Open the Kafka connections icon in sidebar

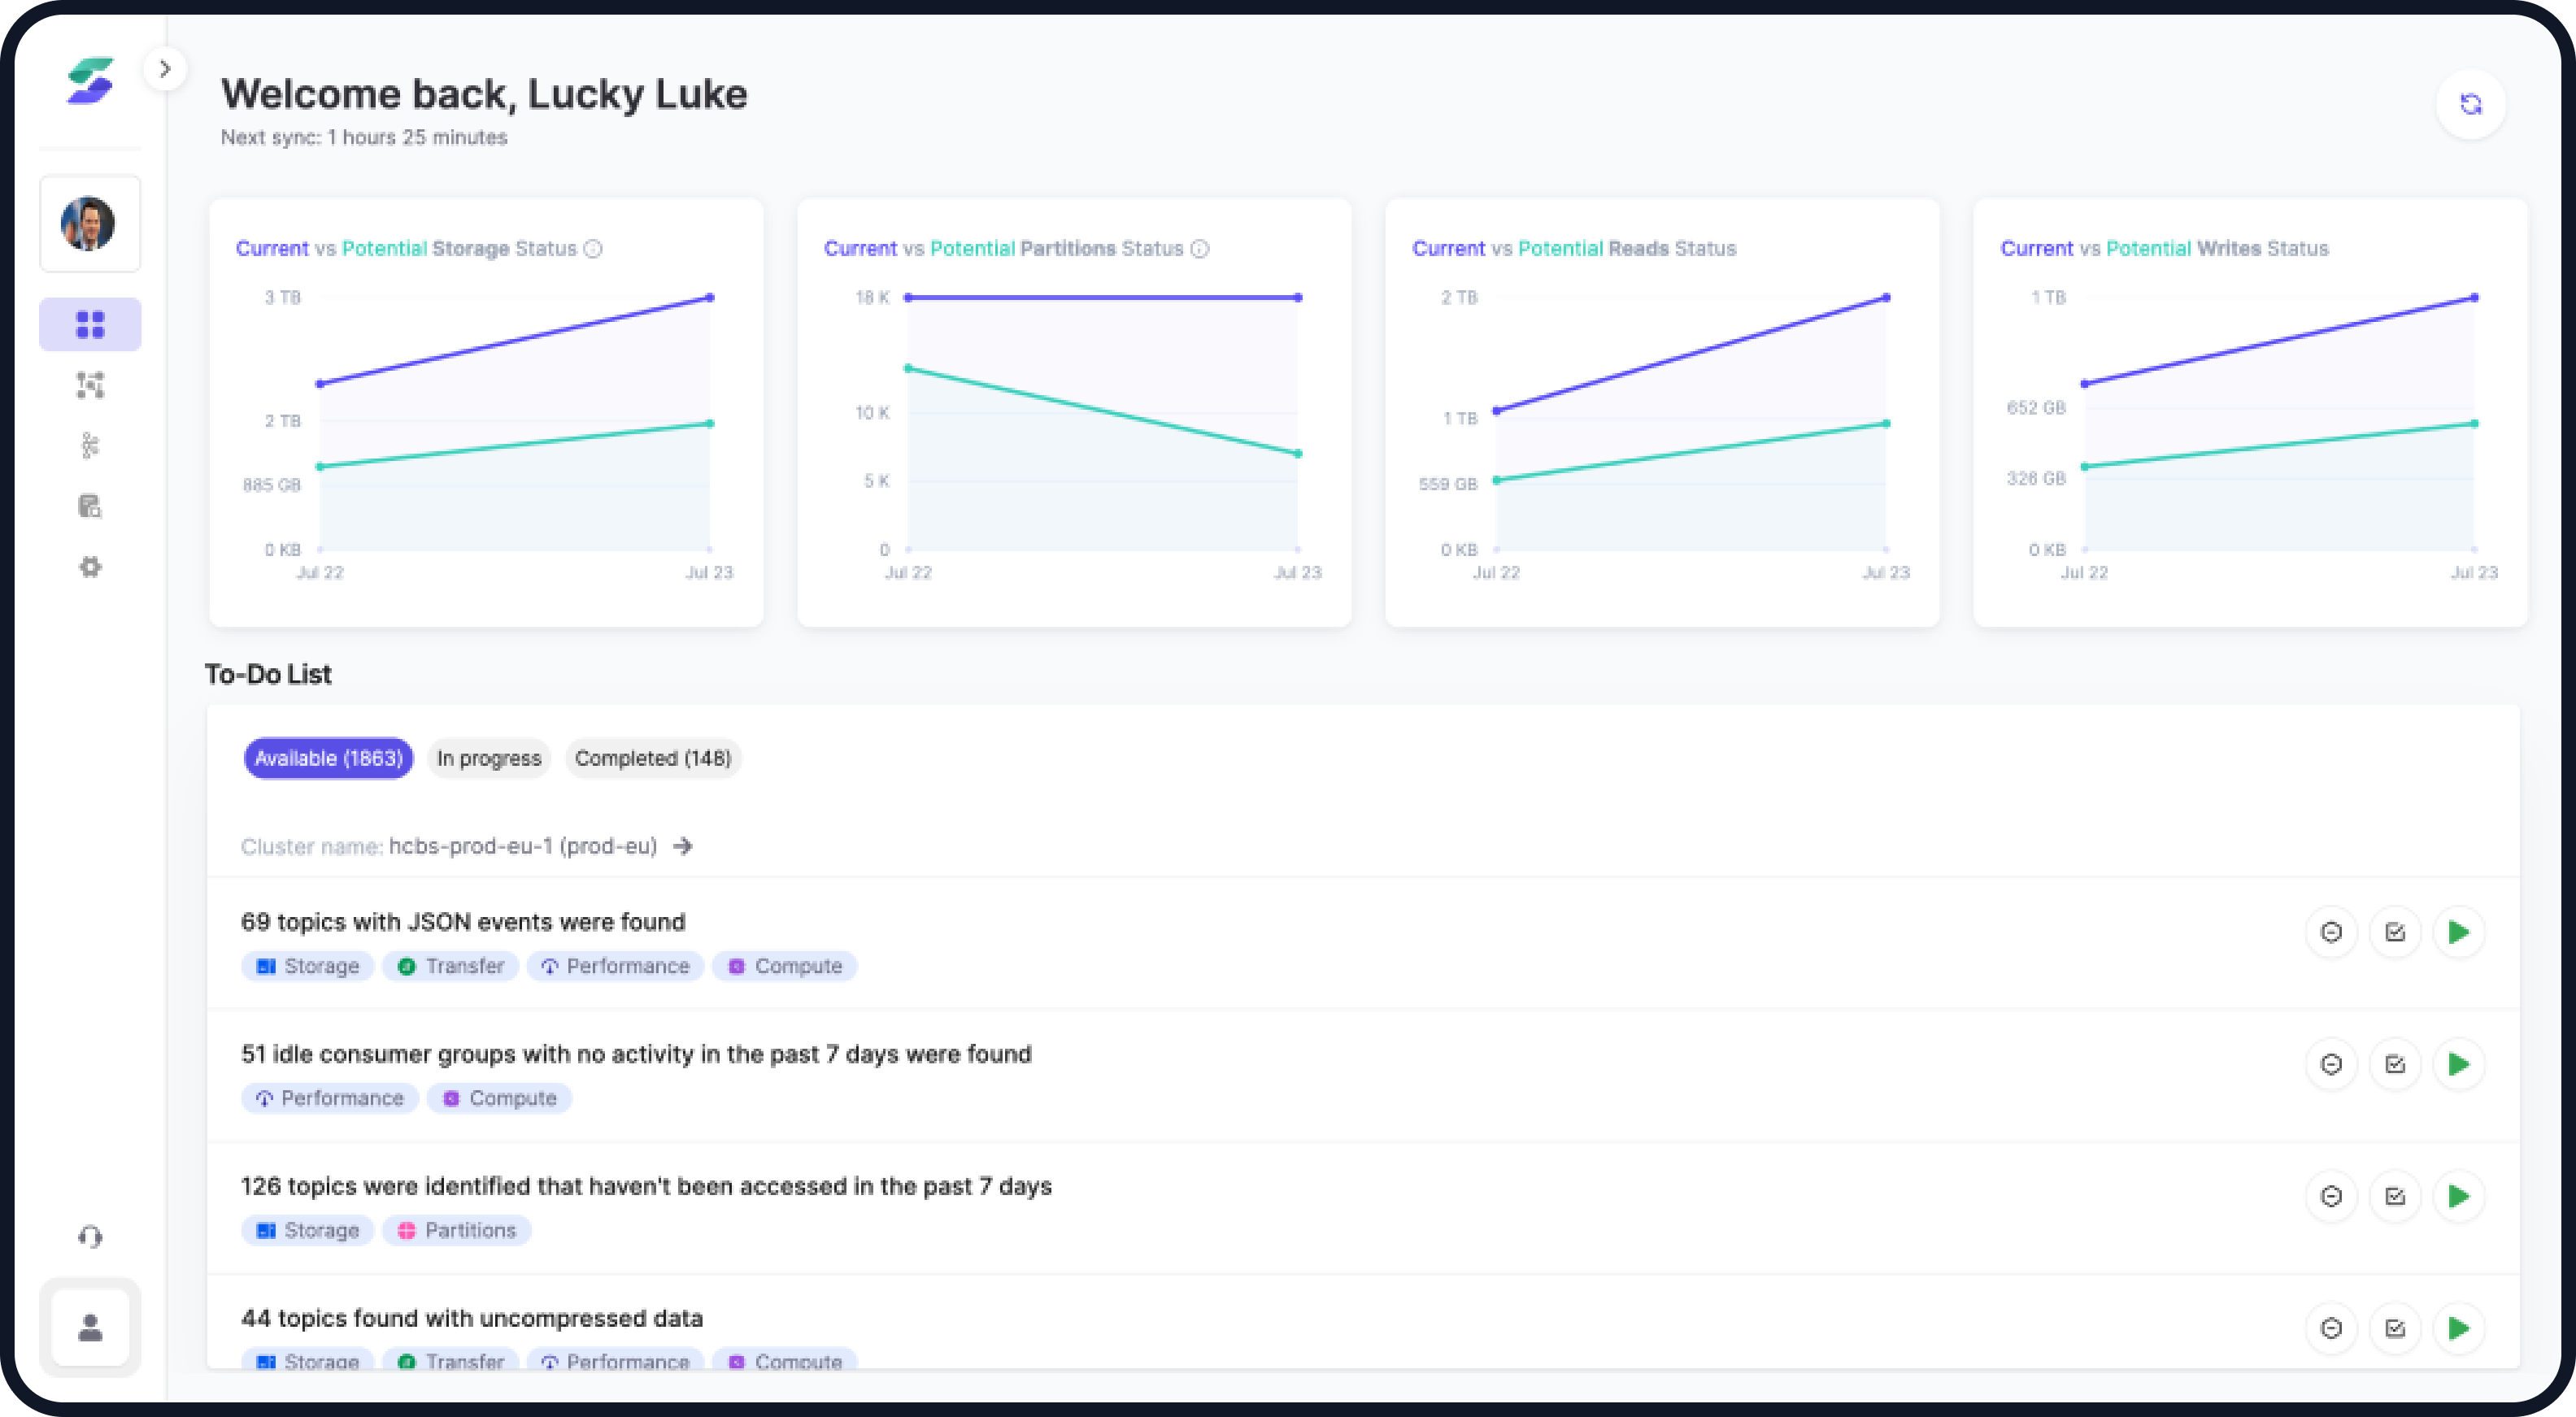pos(90,445)
